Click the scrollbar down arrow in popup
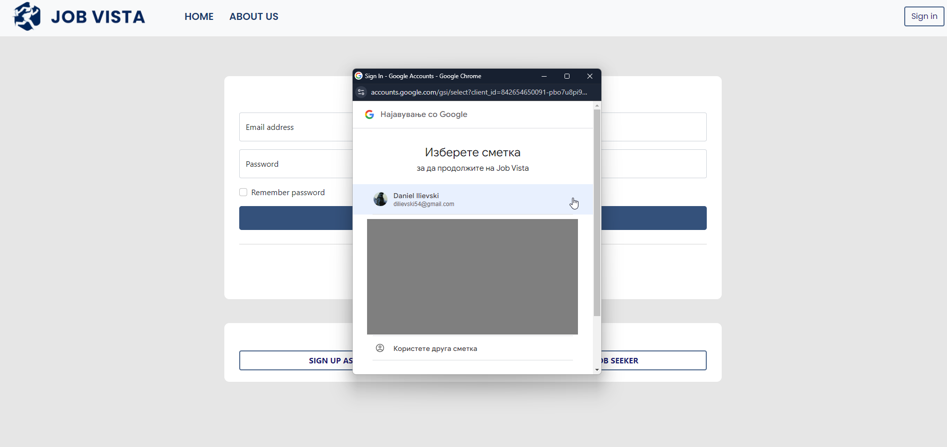 pos(597,370)
